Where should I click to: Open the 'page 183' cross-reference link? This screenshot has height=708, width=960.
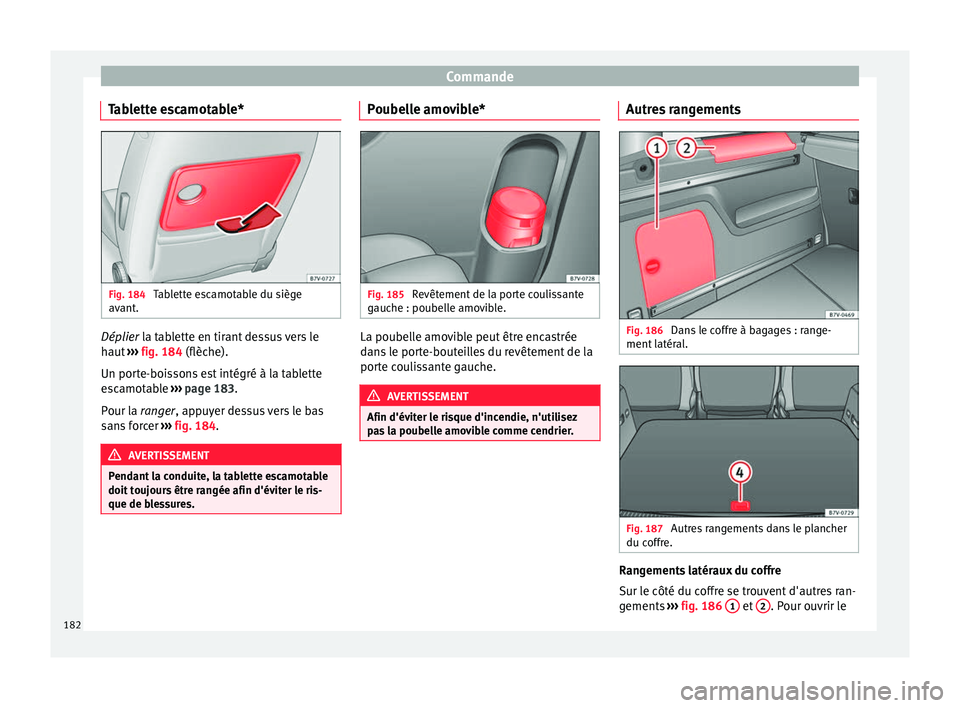210,389
